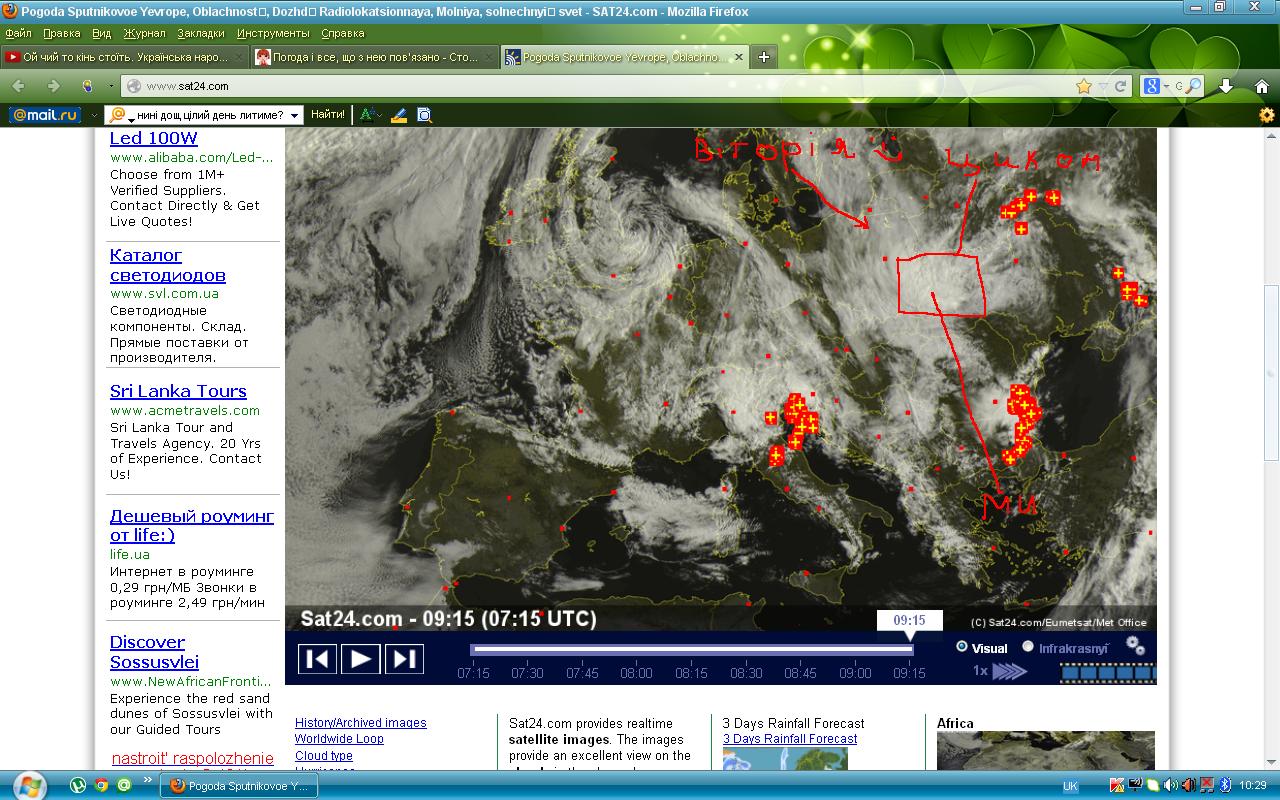Select the Visual imagery radio button
1280x800 pixels.
point(962,647)
